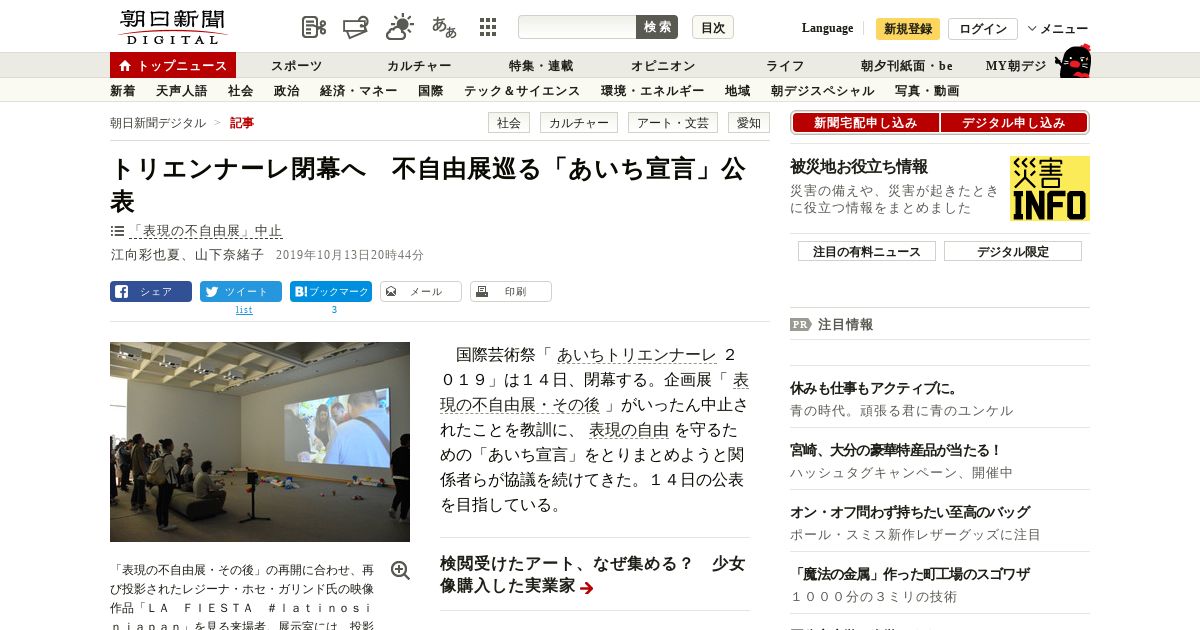The height and width of the screenshot is (630, 1200).
Task: Click the font size あぁ icon
Action: click(x=444, y=27)
